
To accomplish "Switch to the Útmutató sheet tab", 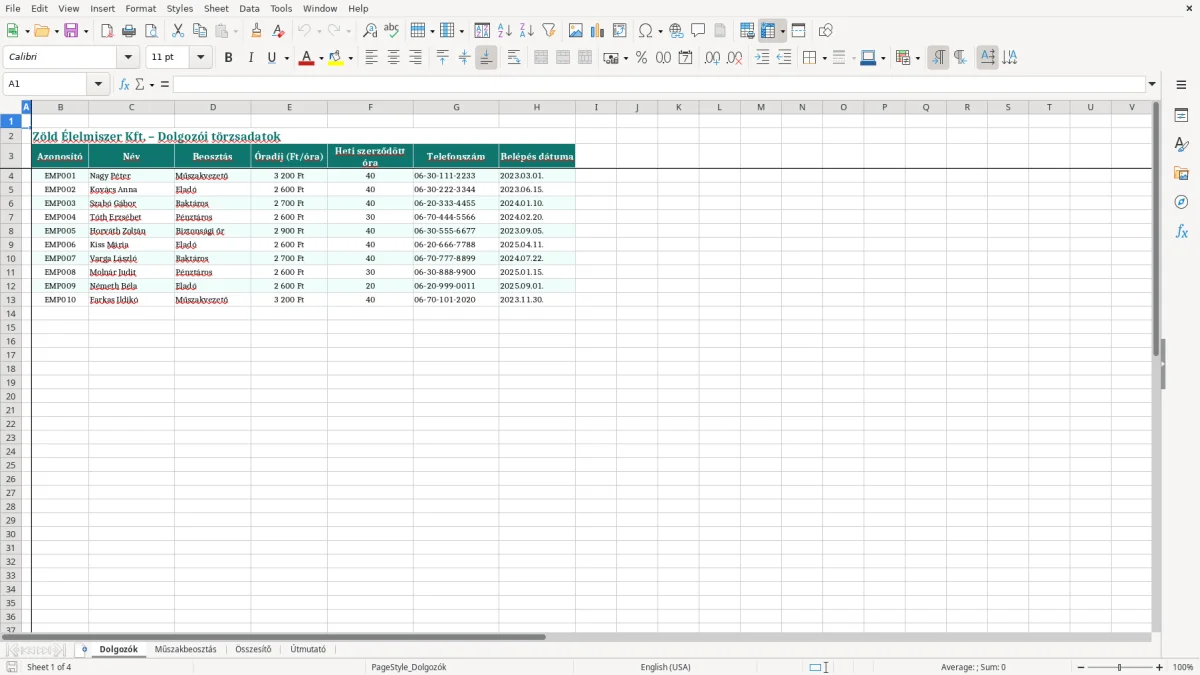I will pos(308,649).
